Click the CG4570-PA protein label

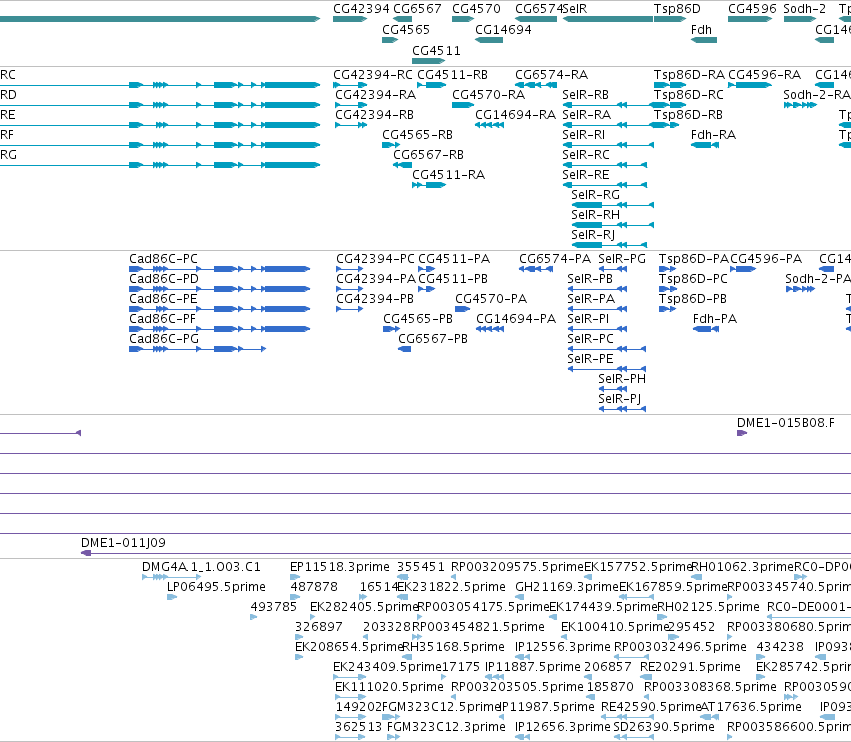coord(491,299)
